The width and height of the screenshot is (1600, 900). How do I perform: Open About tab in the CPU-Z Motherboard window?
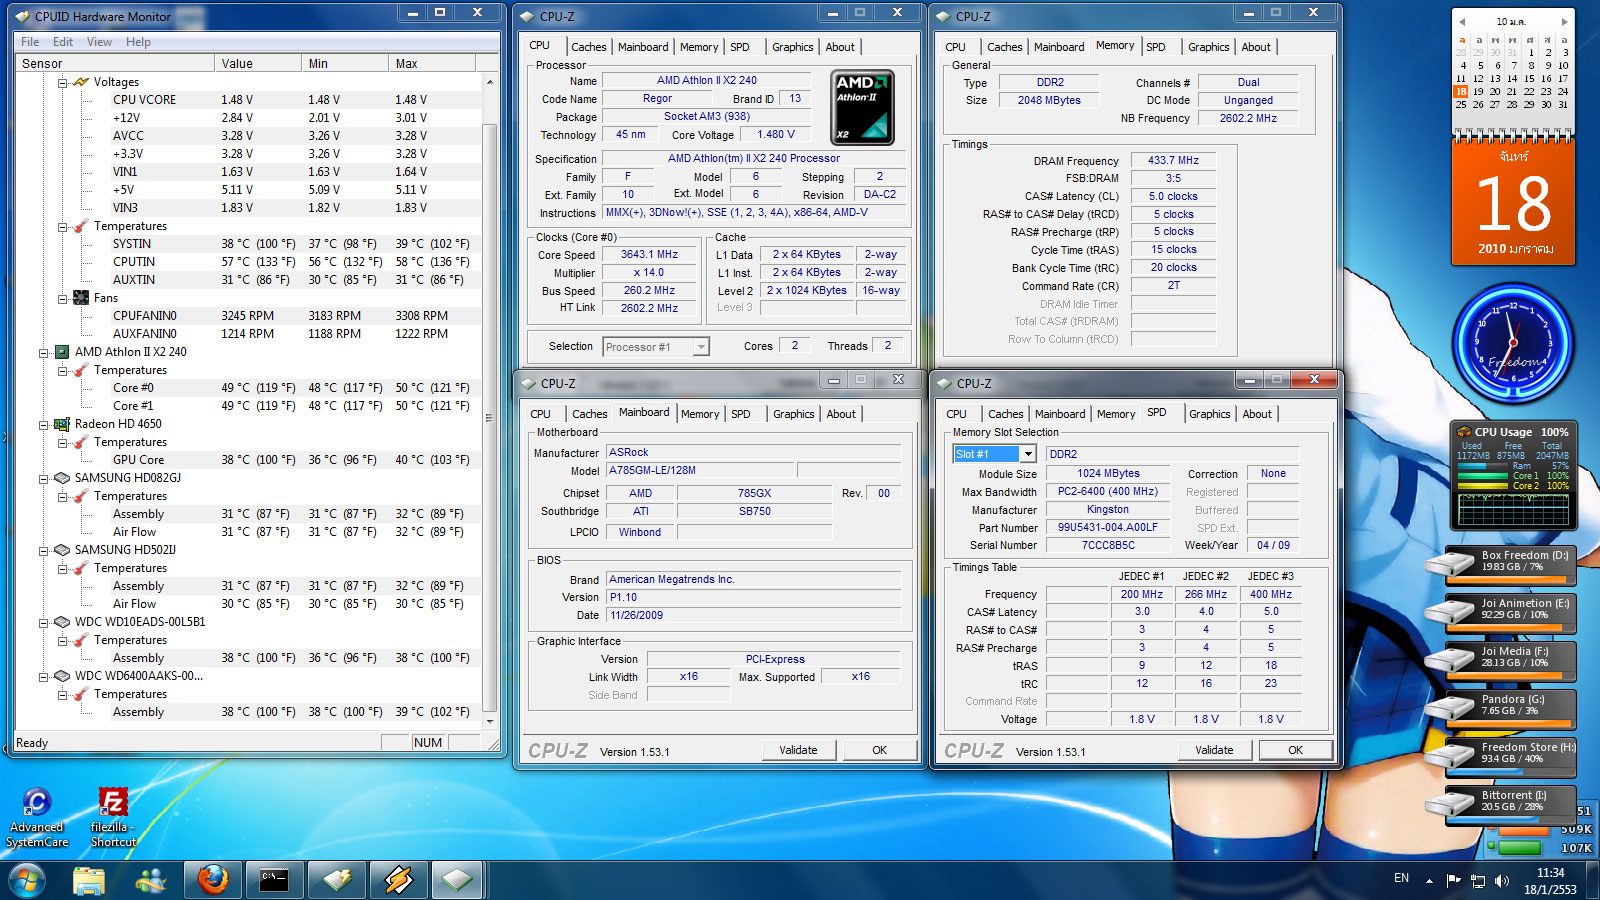pyautogui.click(x=841, y=414)
